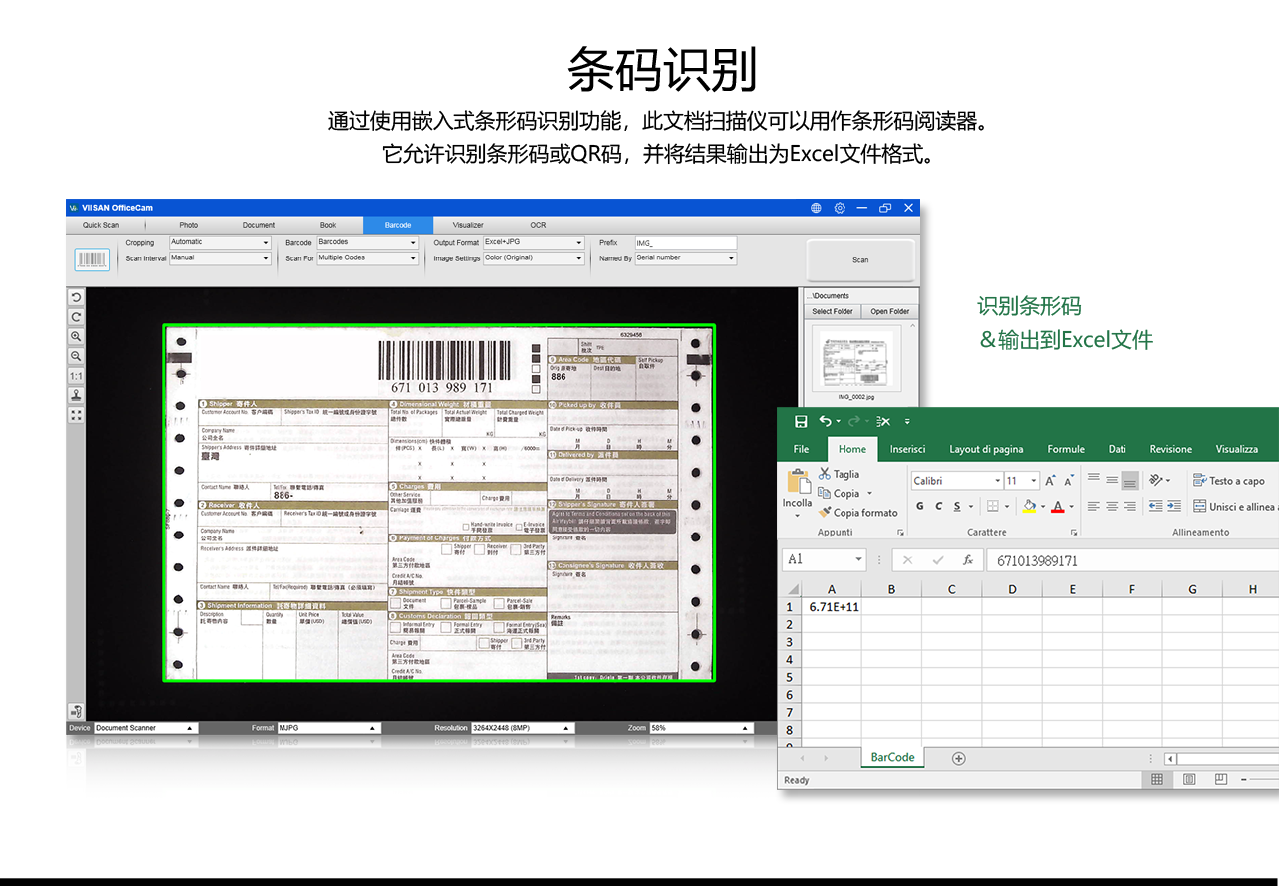Toggle Testo a capo text wrapping
This screenshot has height=886, width=1280.
[1228, 481]
